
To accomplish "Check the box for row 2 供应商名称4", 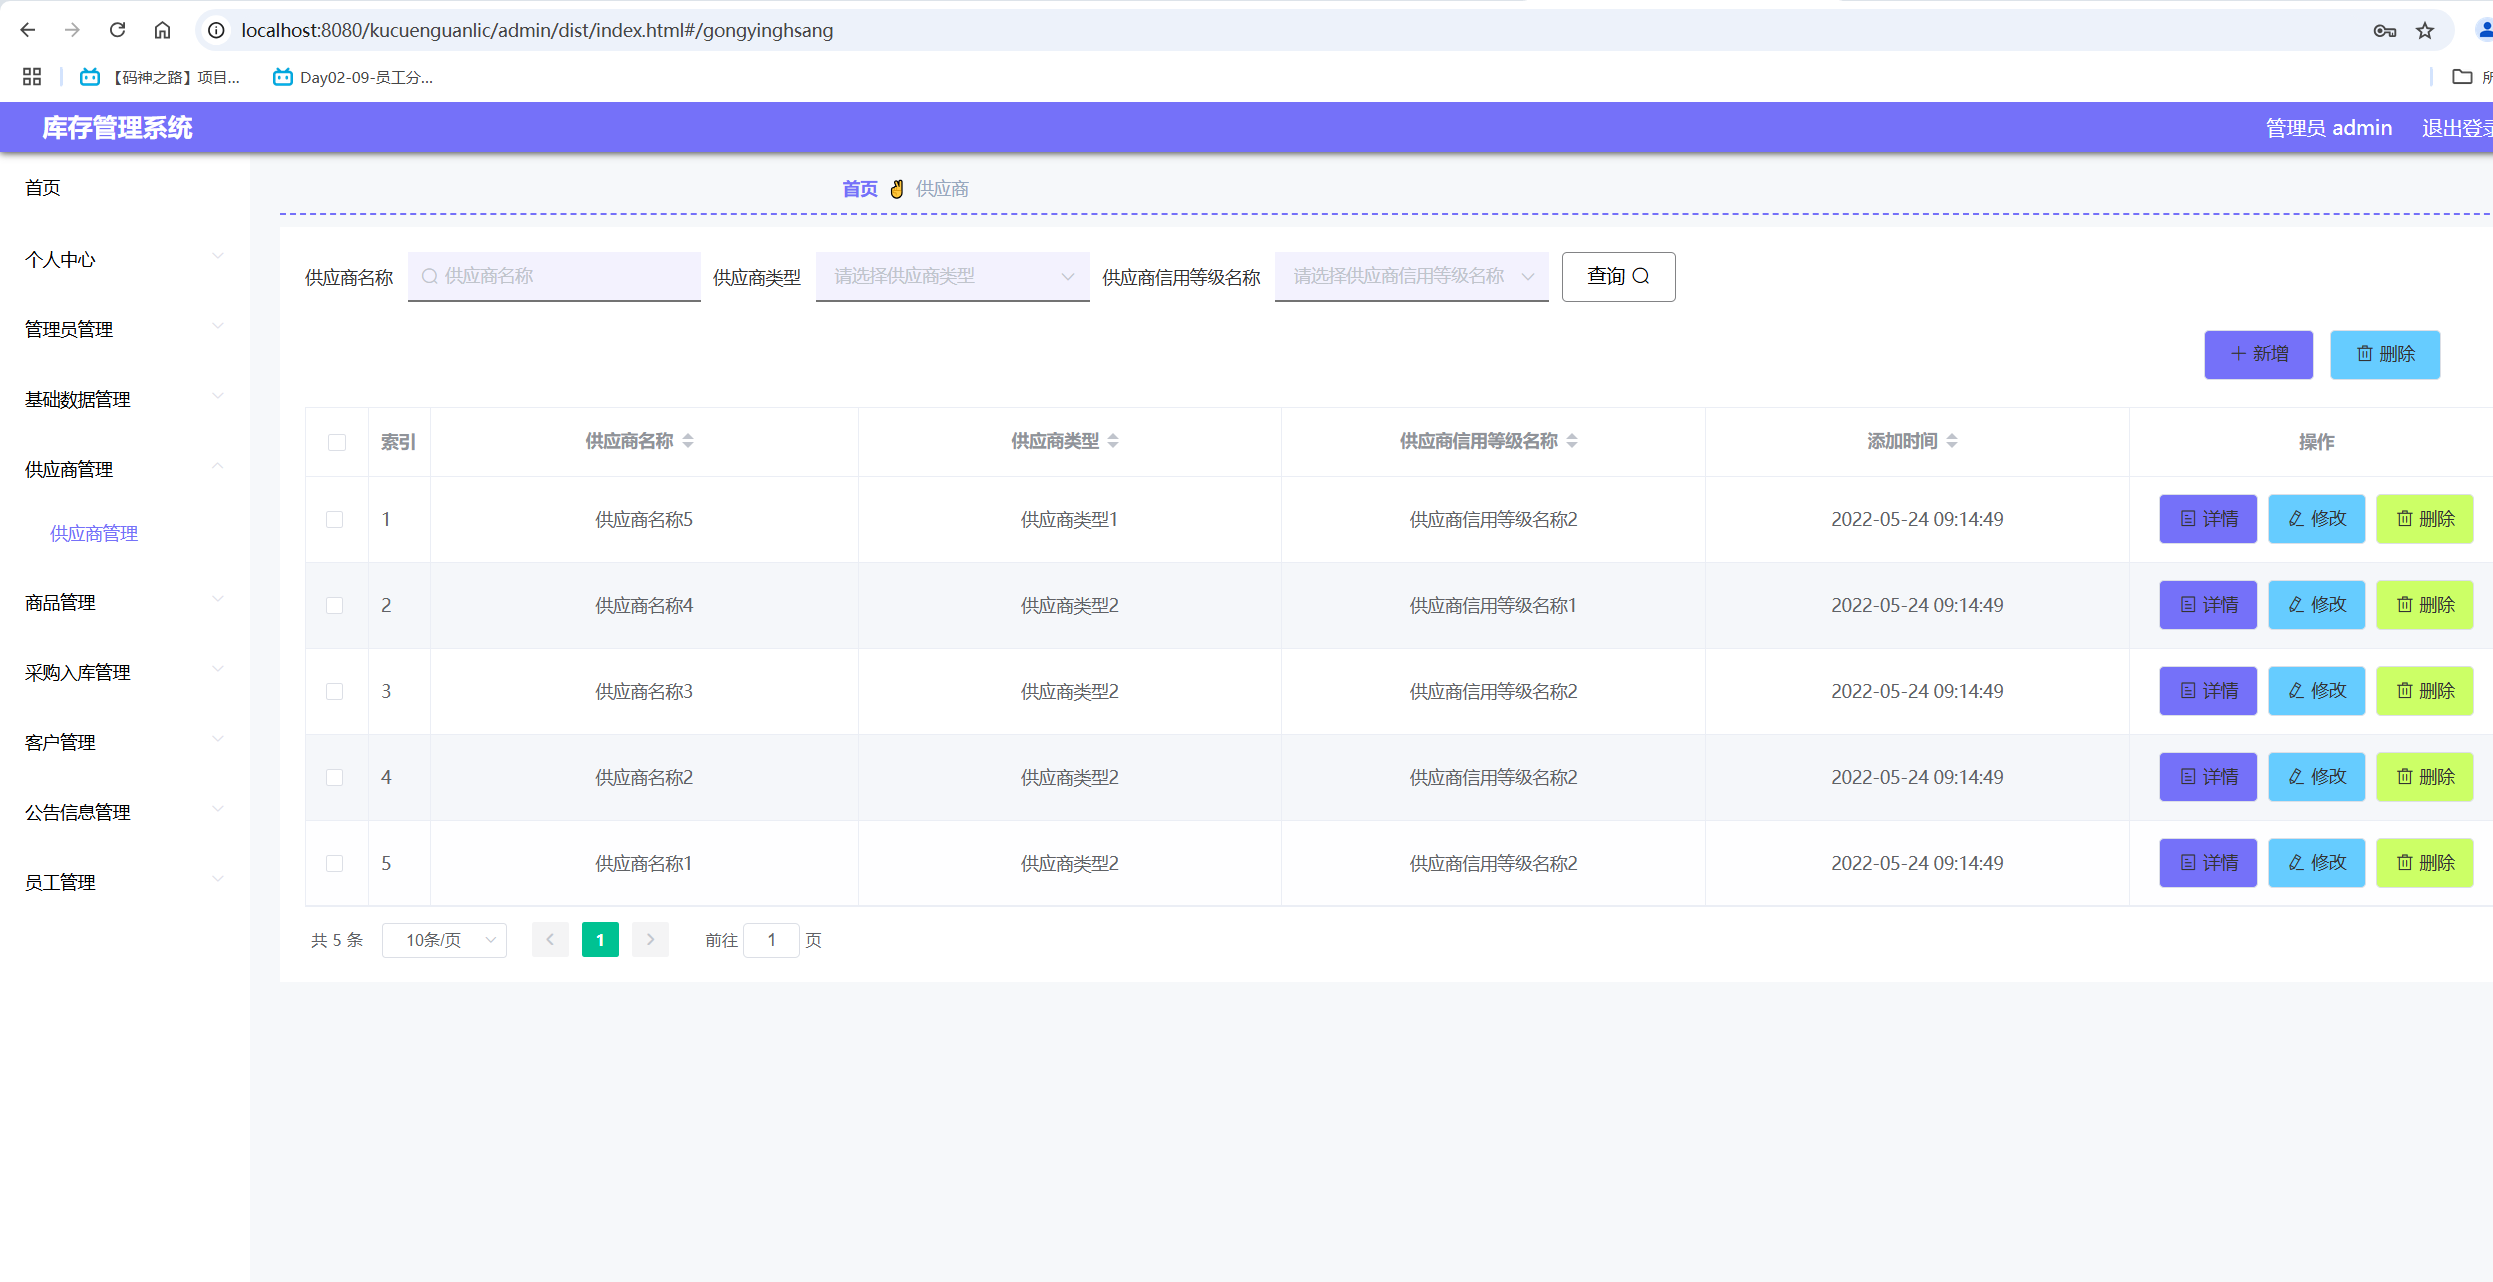I will (335, 606).
